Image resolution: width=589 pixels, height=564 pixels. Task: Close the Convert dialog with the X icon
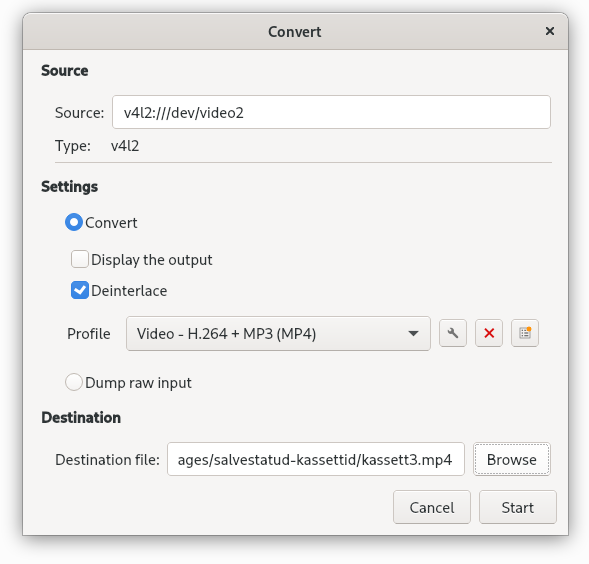point(550,31)
